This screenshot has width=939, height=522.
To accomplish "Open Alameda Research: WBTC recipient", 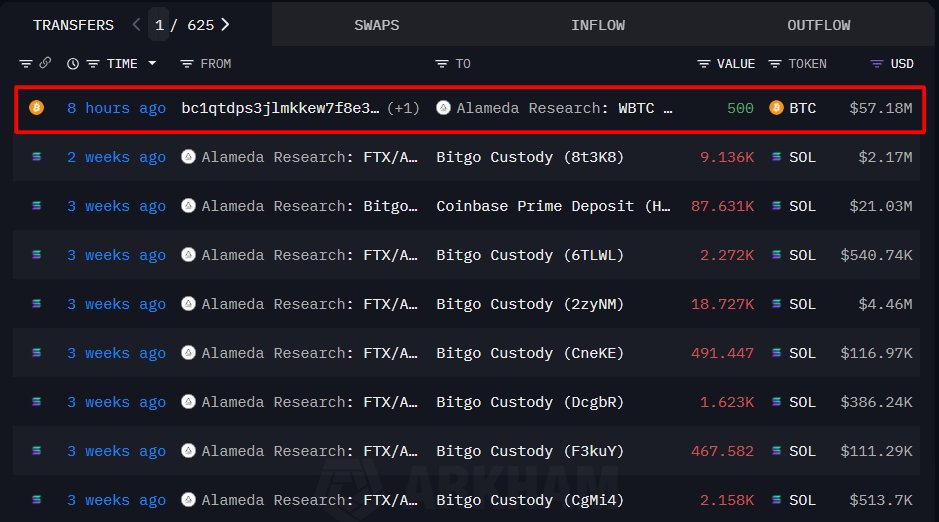I will pos(564,108).
